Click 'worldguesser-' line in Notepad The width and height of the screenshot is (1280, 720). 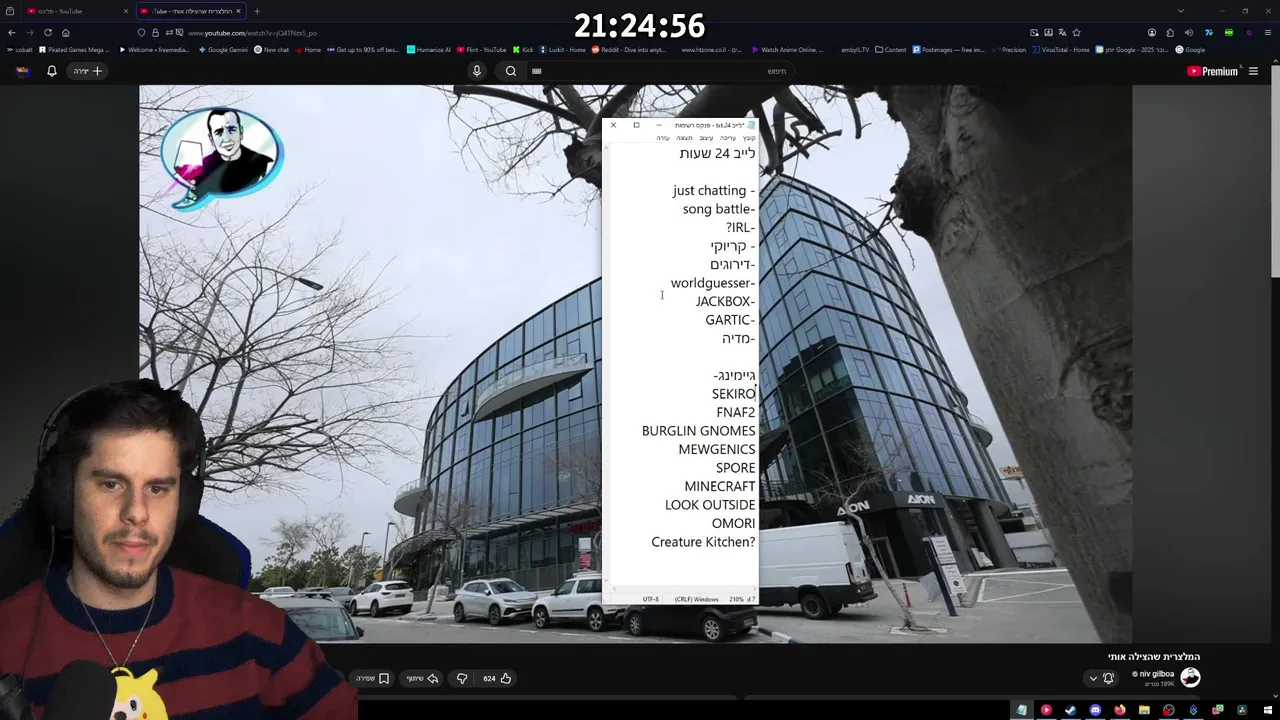712,283
